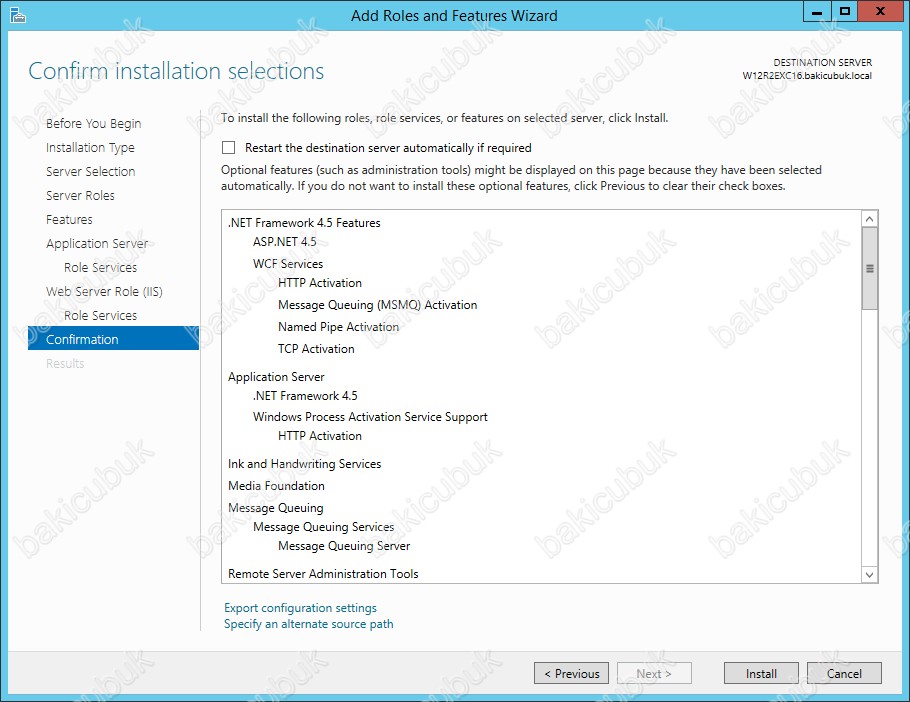The width and height of the screenshot is (910, 702).
Task: Minimize the wizard window
Action: pyautogui.click(x=817, y=12)
